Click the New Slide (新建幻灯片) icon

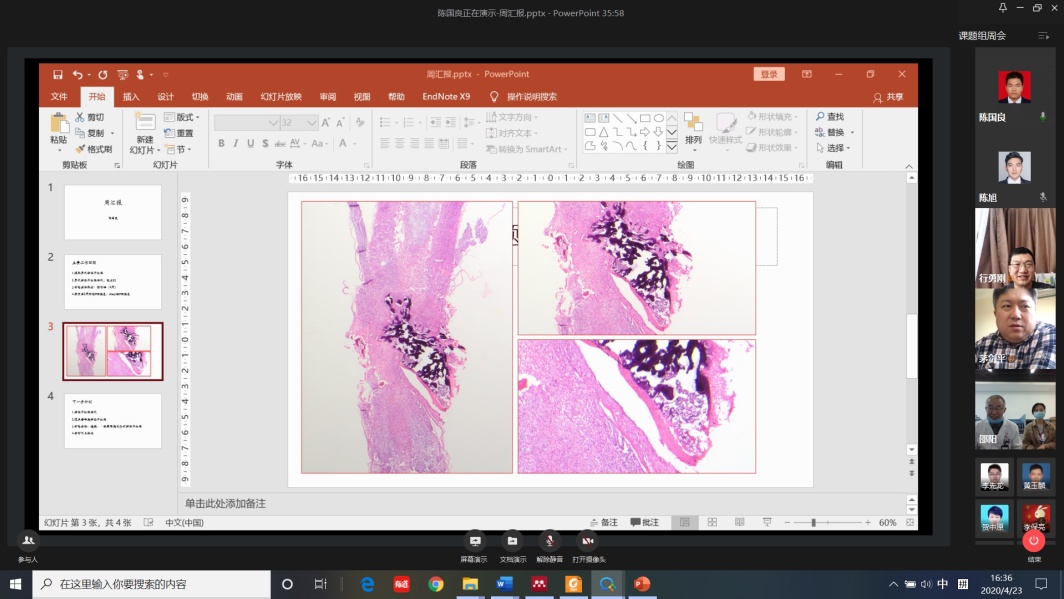(x=145, y=122)
